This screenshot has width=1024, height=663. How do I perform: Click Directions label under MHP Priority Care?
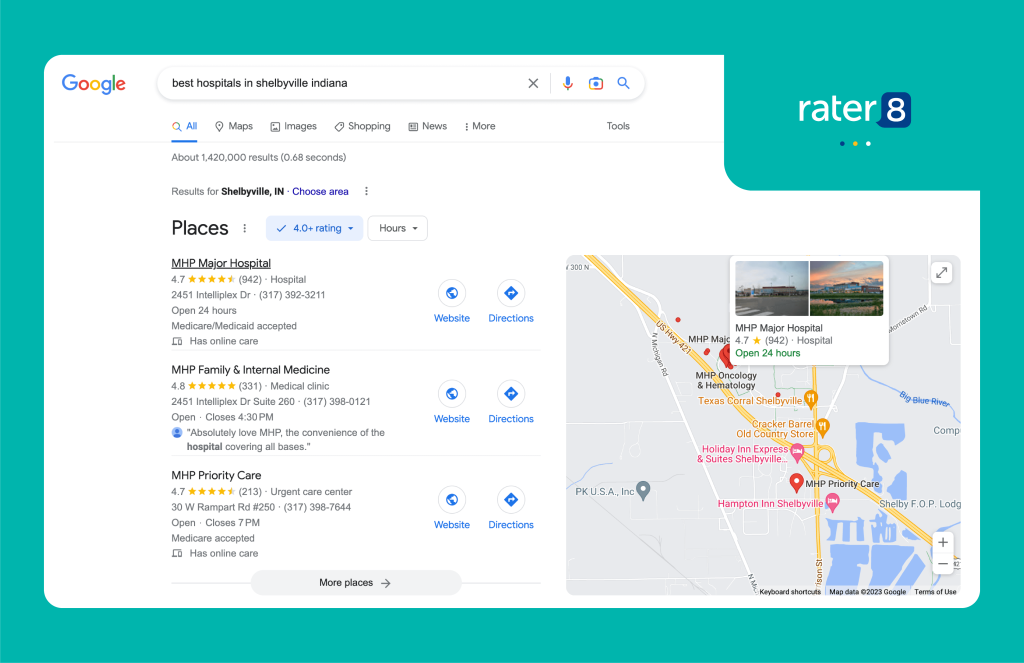(x=511, y=525)
